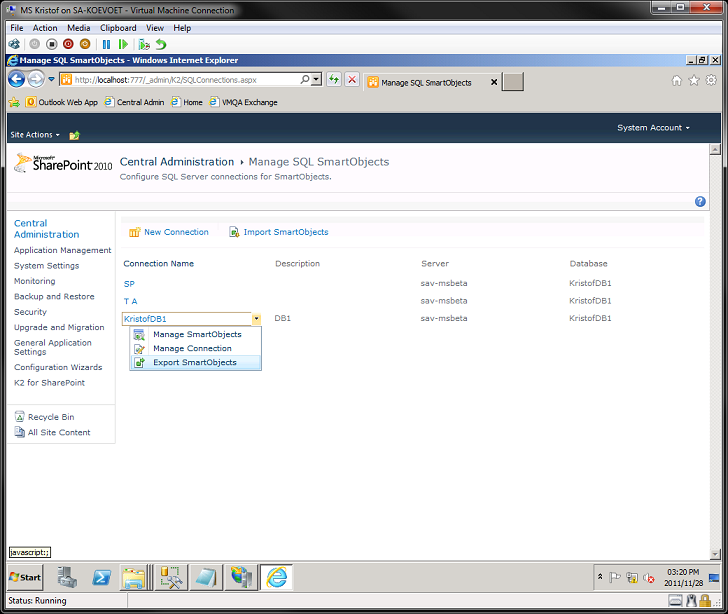Open the Outlook Web App favorite
This screenshot has width=728, height=614.
click(62, 102)
